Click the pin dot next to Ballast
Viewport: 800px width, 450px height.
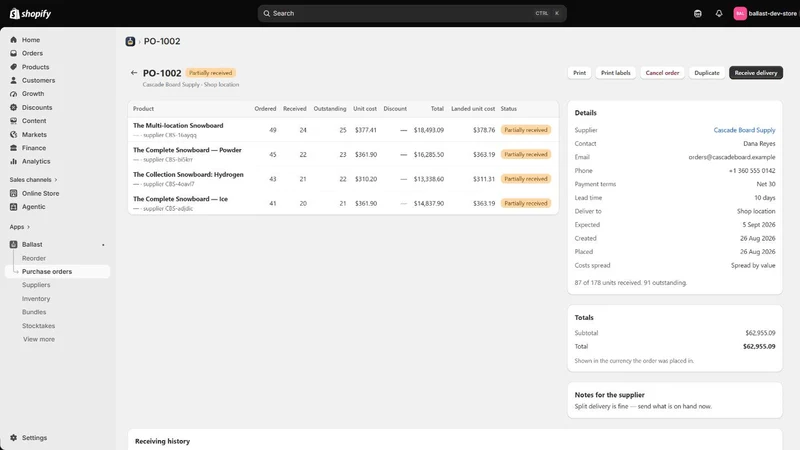pyautogui.click(x=103, y=245)
